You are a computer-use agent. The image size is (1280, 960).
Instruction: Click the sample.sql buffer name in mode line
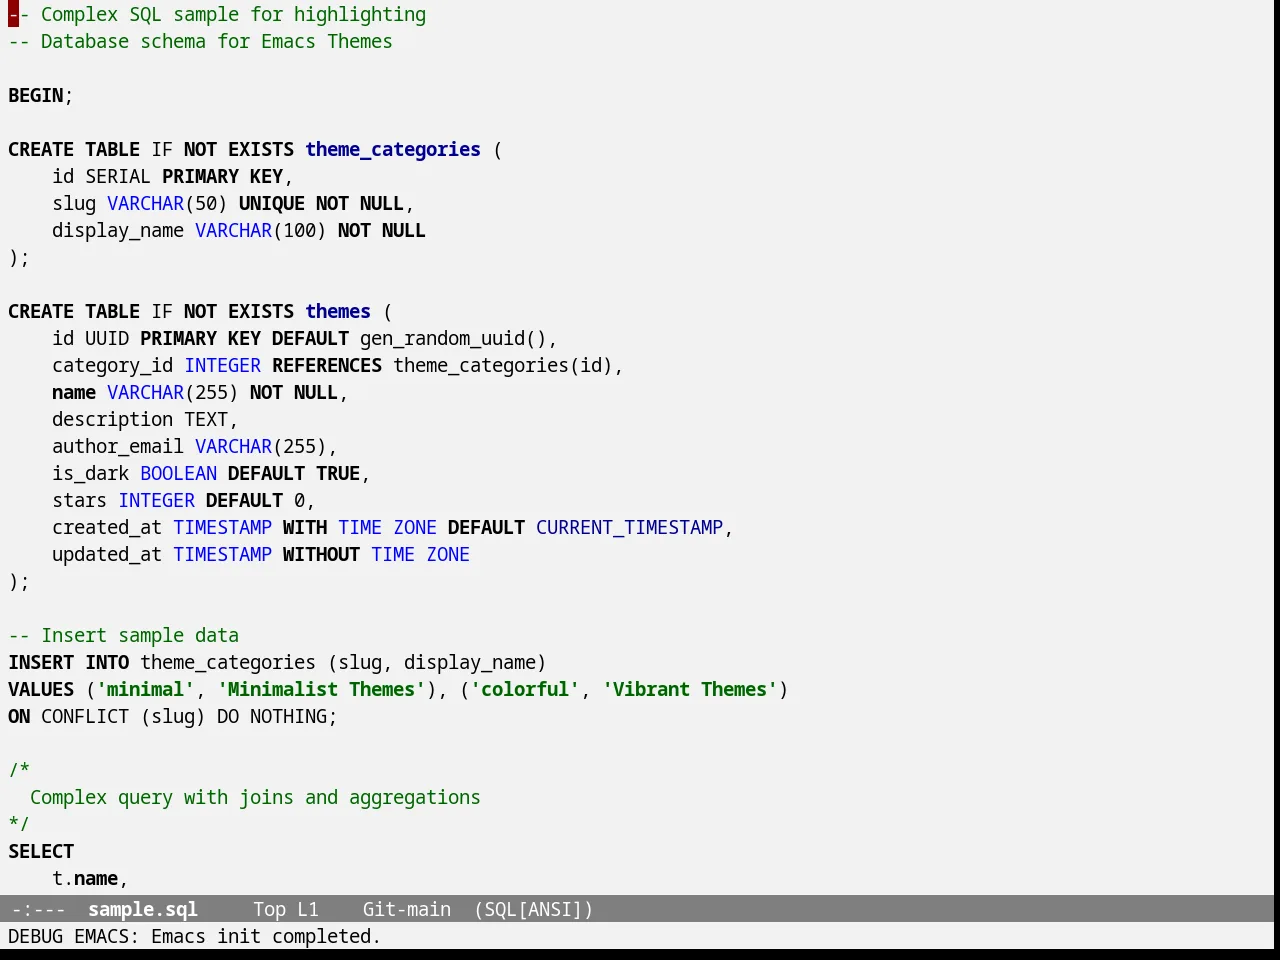click(x=143, y=909)
